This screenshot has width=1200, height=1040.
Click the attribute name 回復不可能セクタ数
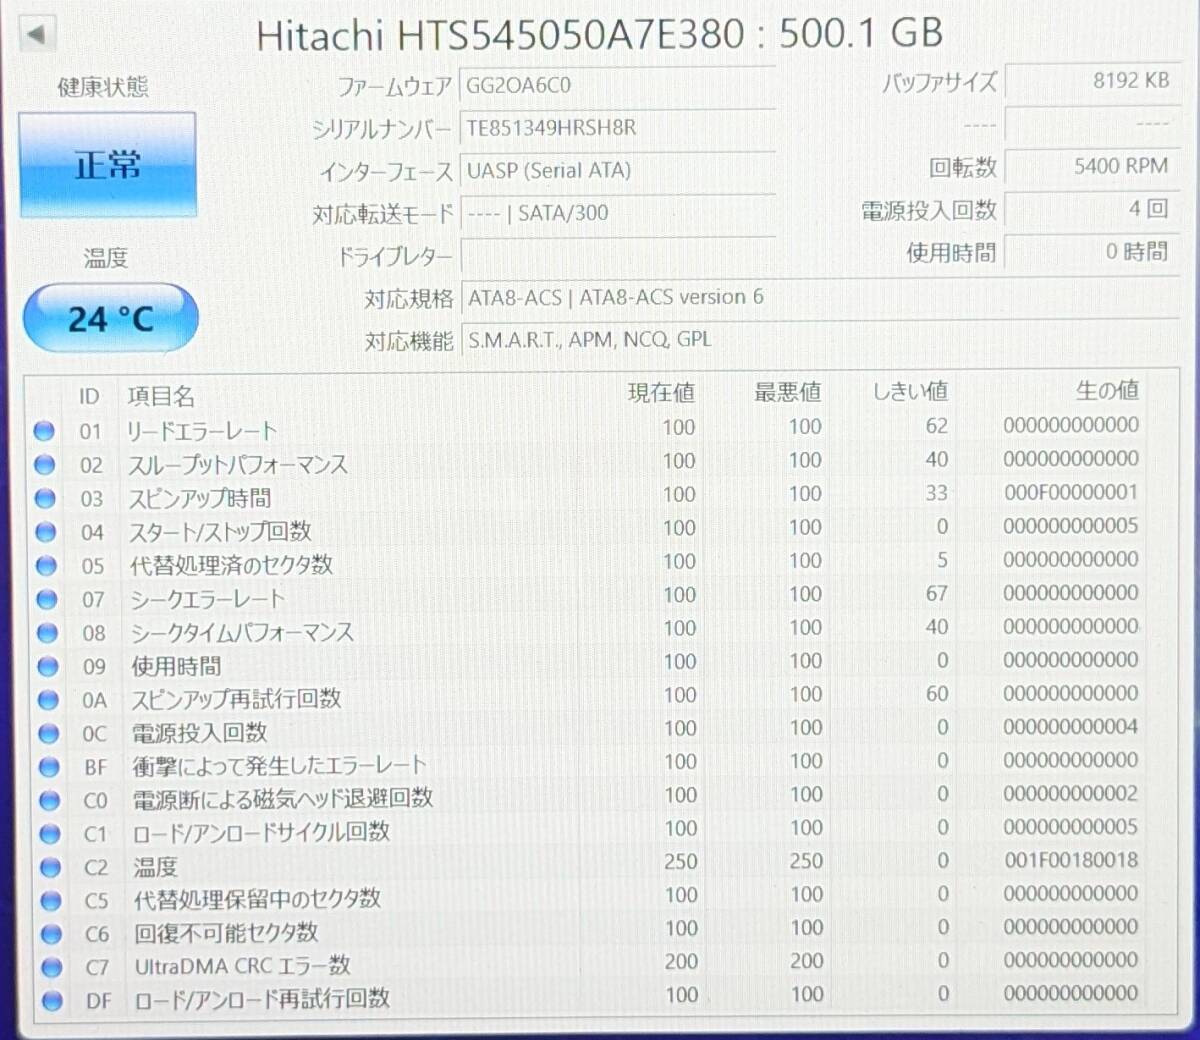227,934
